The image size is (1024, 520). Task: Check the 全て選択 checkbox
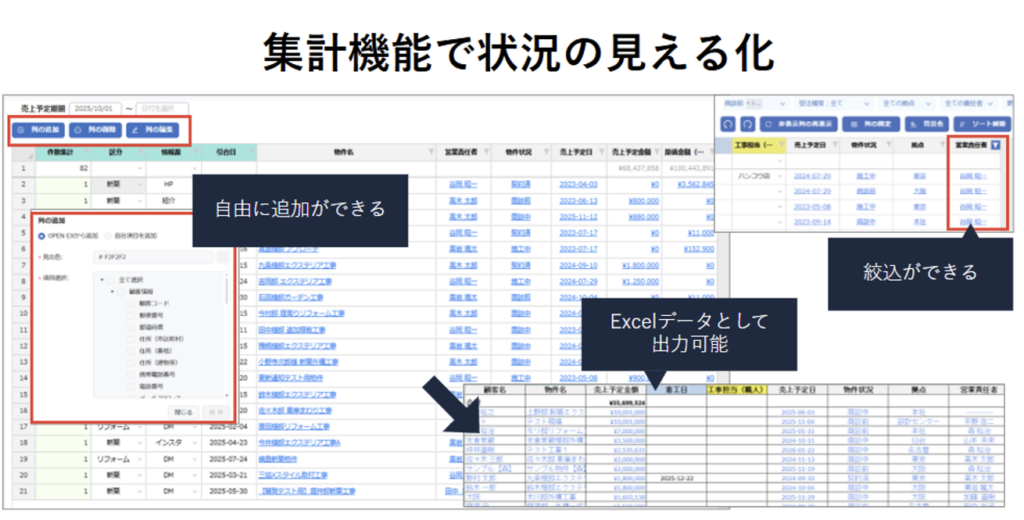(109, 278)
